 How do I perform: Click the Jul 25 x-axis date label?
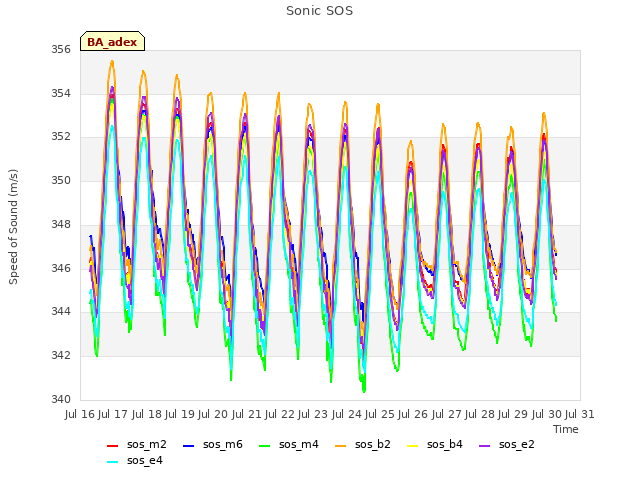(x=380, y=415)
